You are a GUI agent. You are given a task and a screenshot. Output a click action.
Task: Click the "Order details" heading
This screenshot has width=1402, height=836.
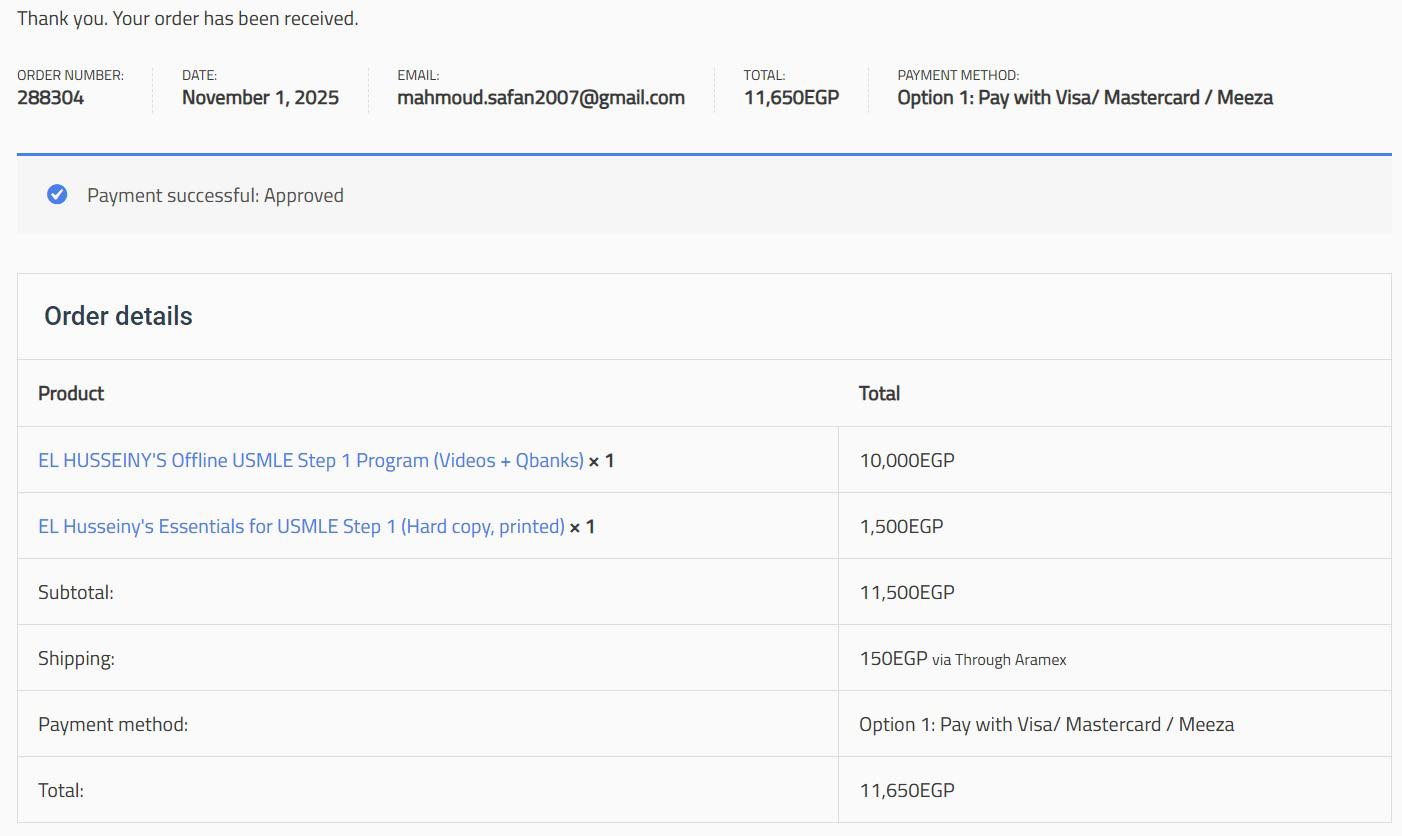coord(118,316)
